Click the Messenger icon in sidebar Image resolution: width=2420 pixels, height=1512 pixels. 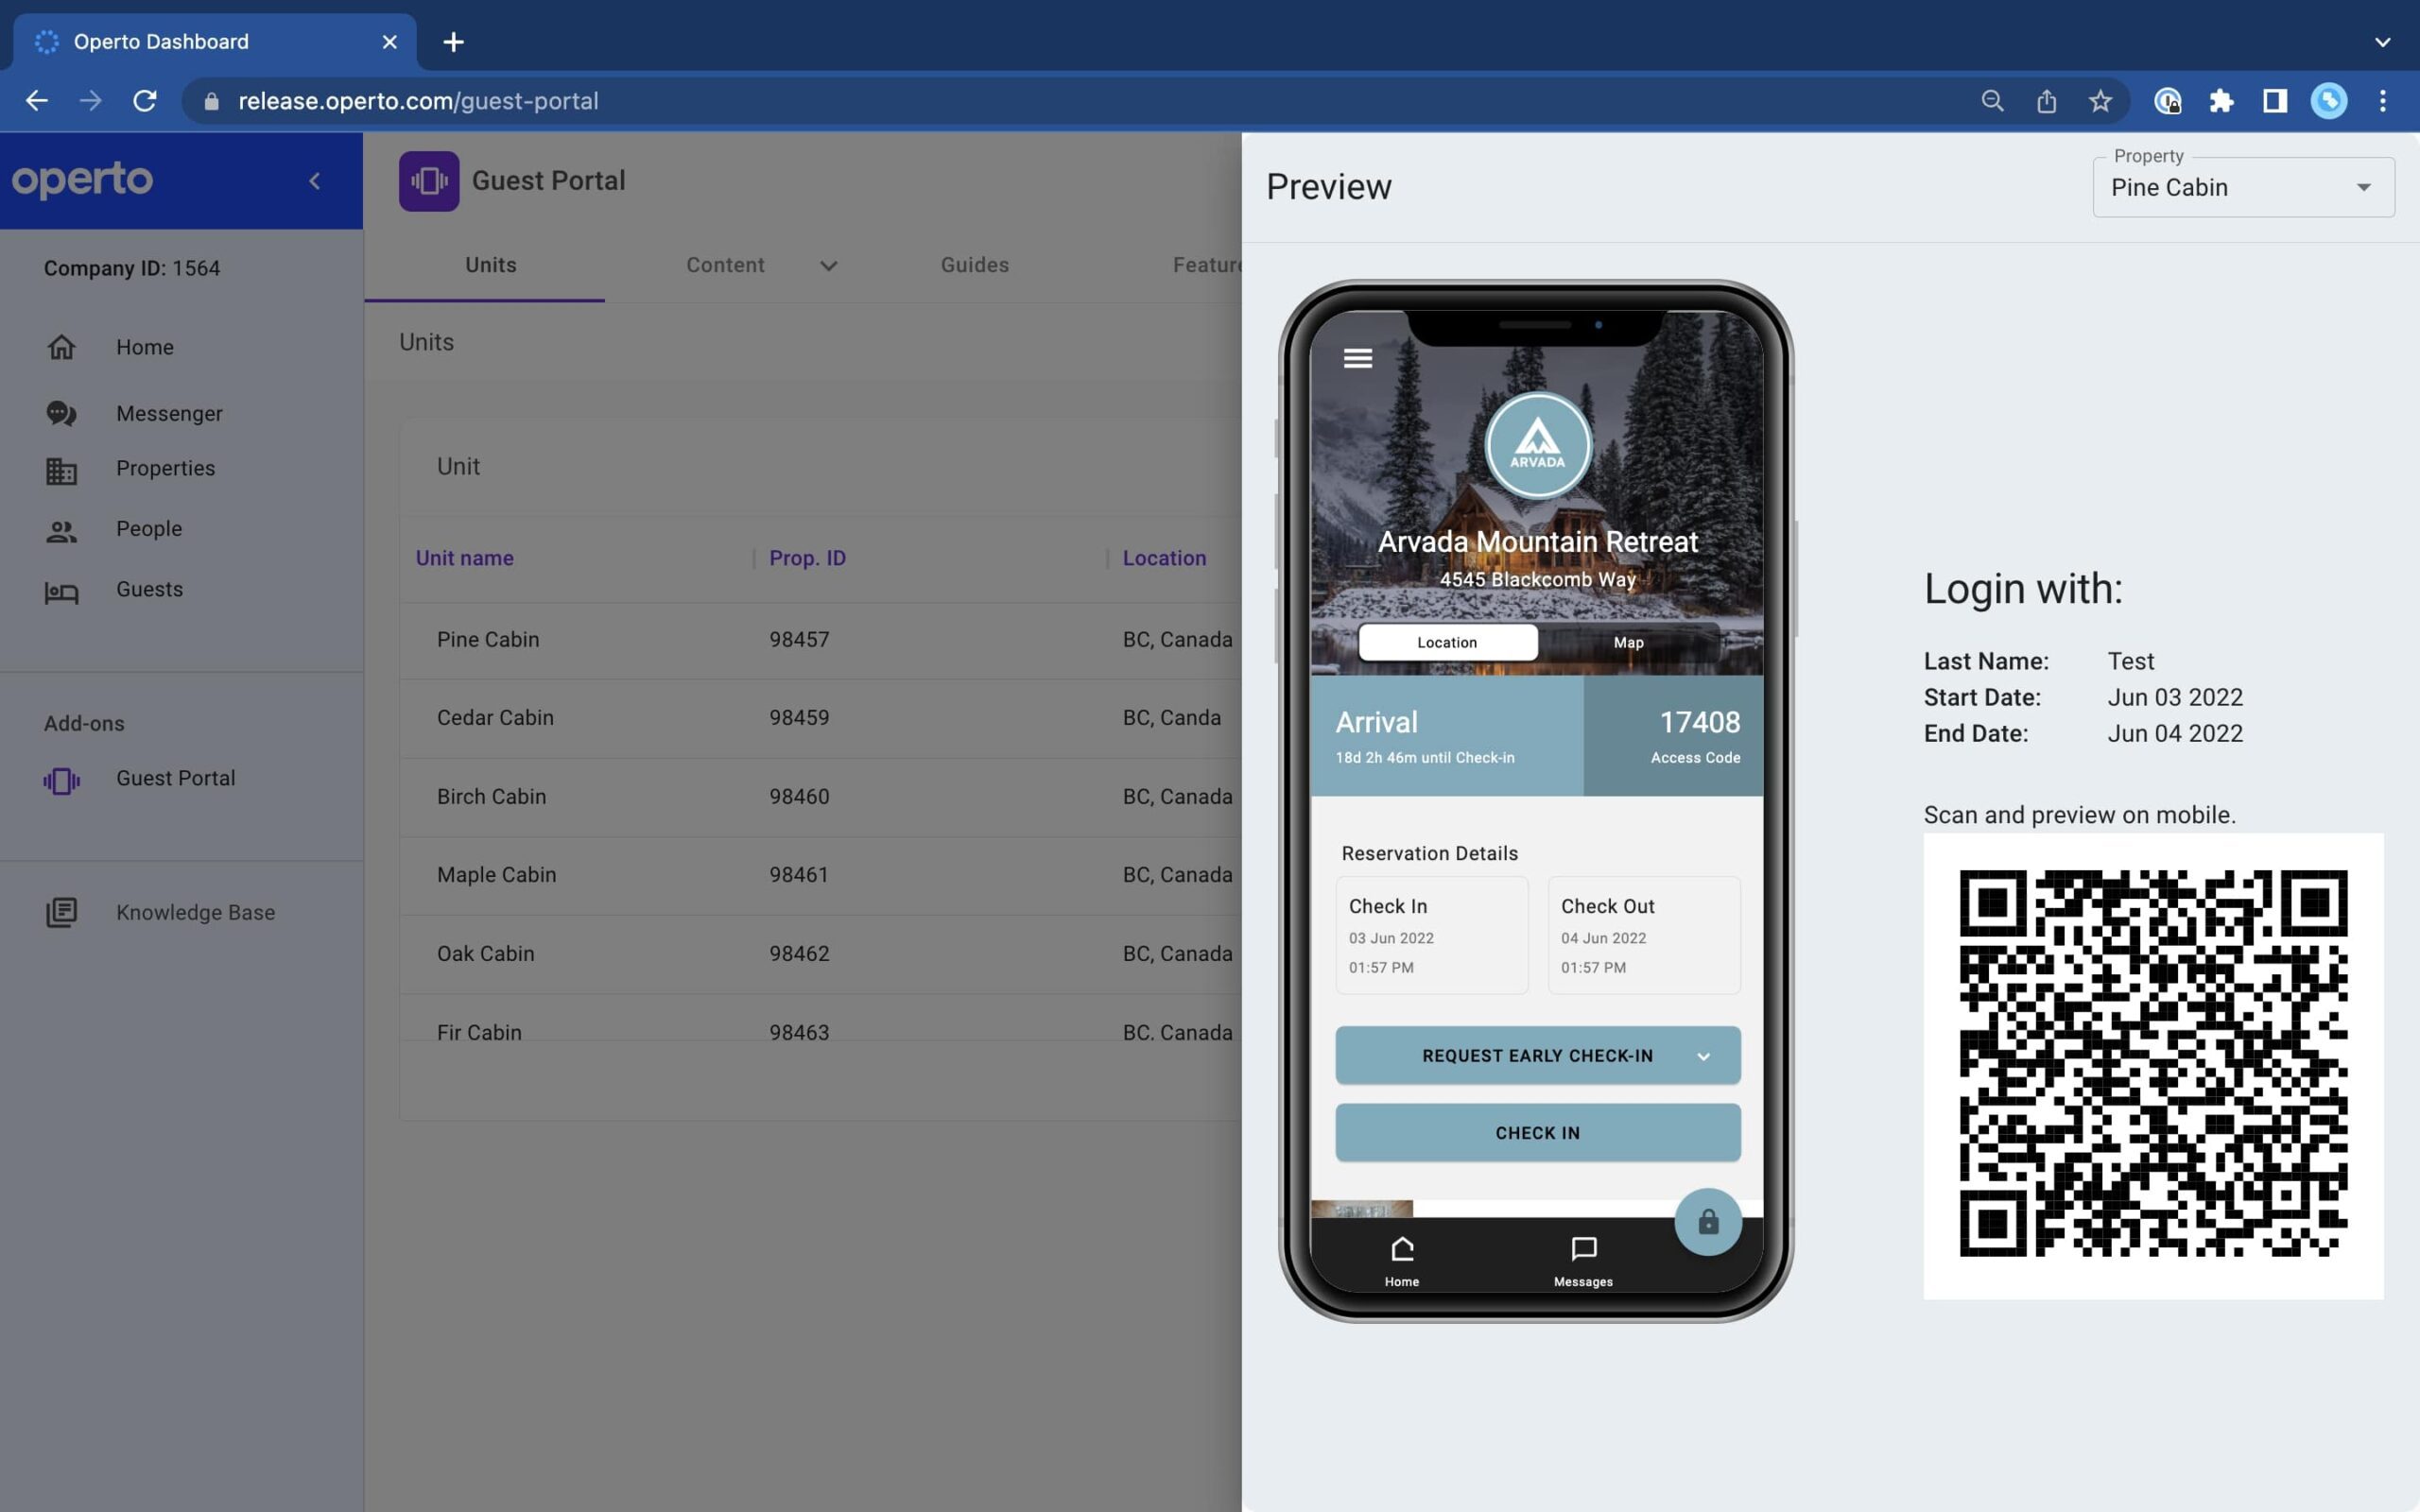(61, 413)
